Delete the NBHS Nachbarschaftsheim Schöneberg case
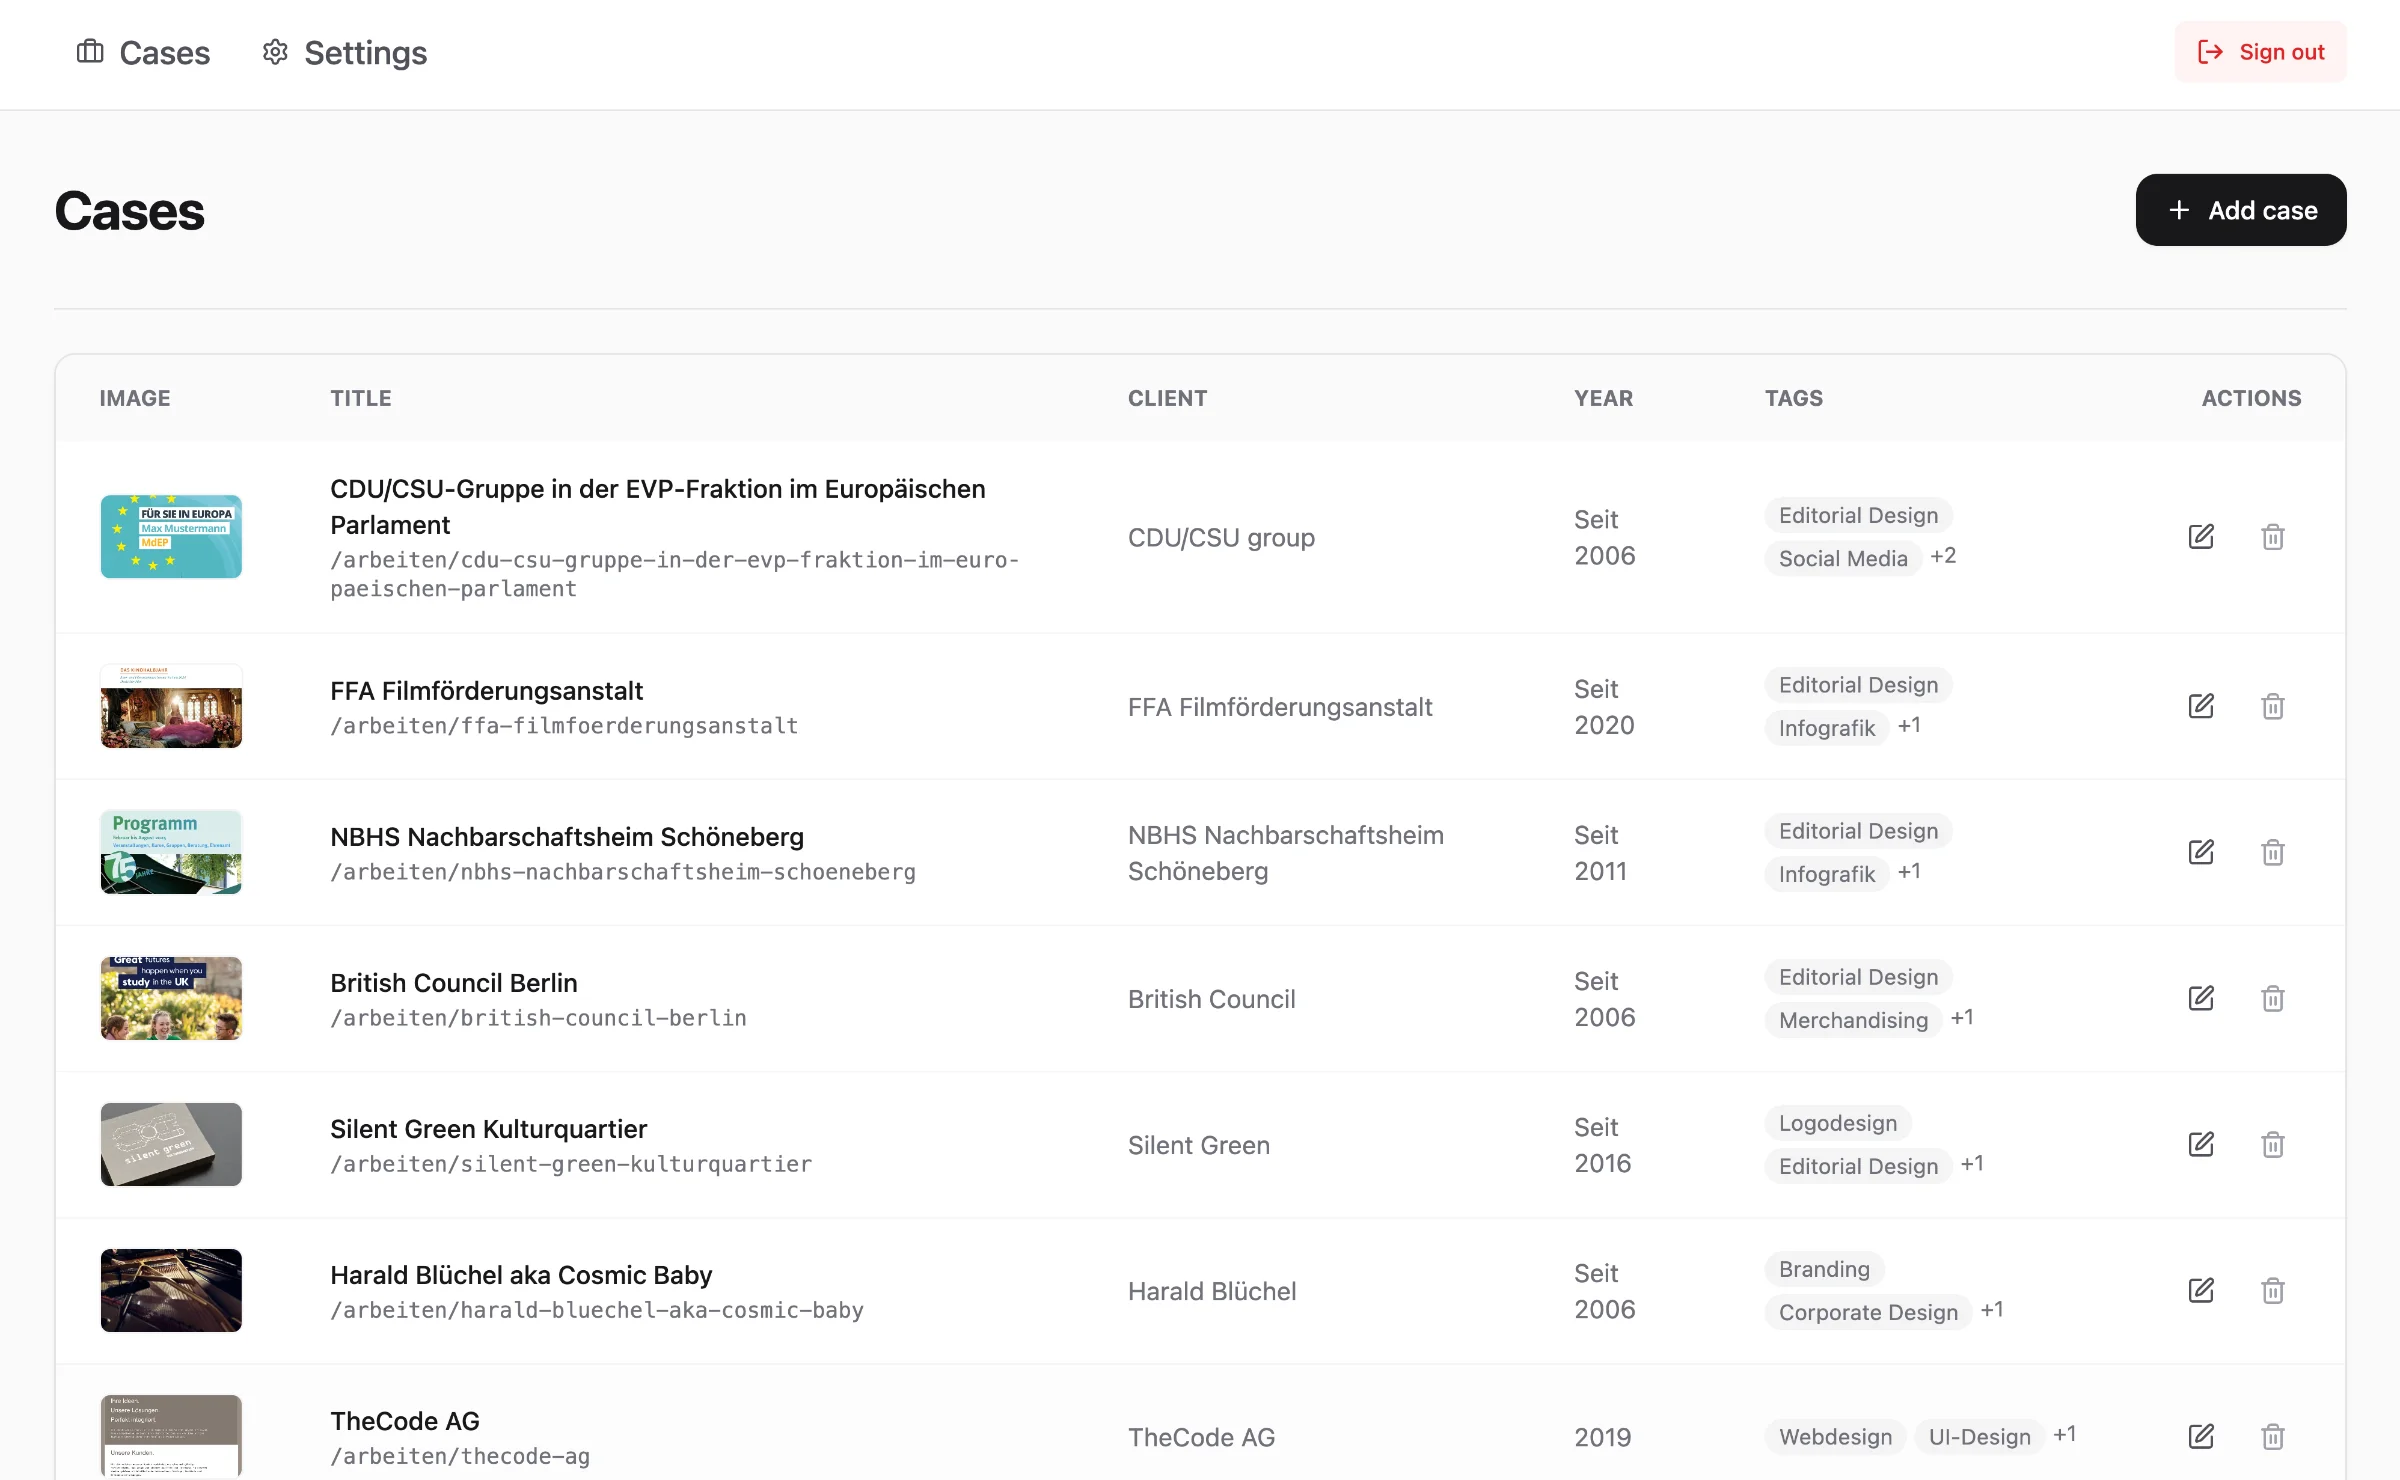Image resolution: width=2400 pixels, height=1480 pixels. (x=2273, y=852)
